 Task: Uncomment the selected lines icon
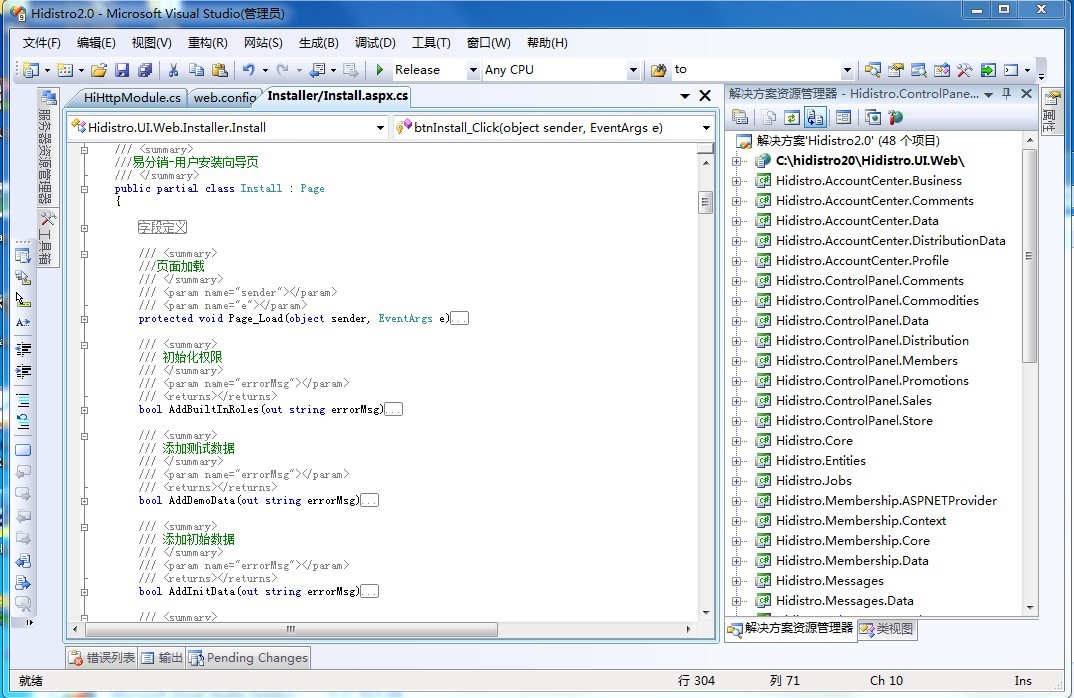[23, 421]
